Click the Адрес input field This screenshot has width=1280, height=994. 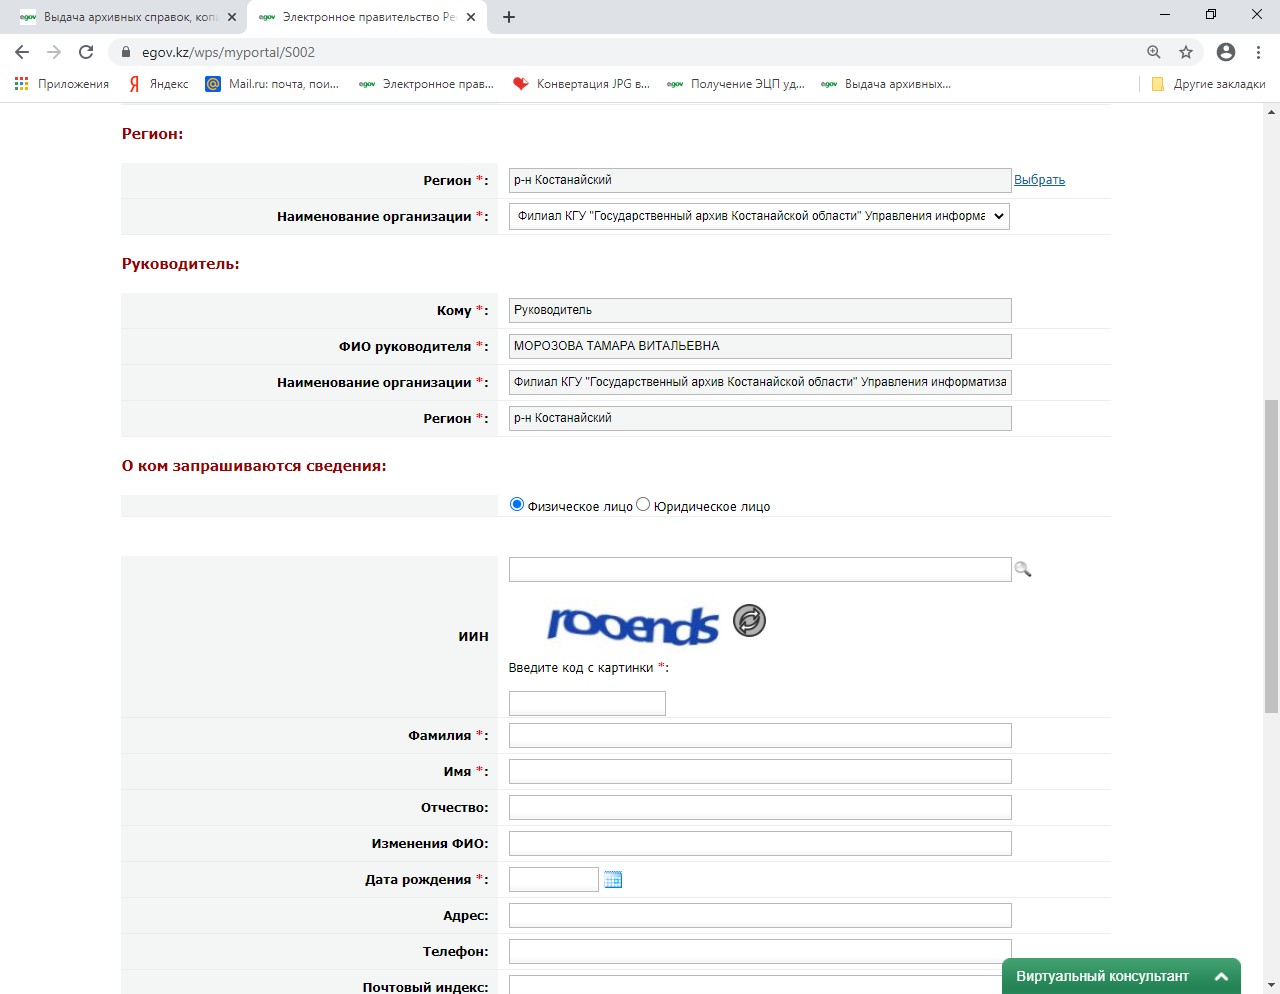pos(760,916)
